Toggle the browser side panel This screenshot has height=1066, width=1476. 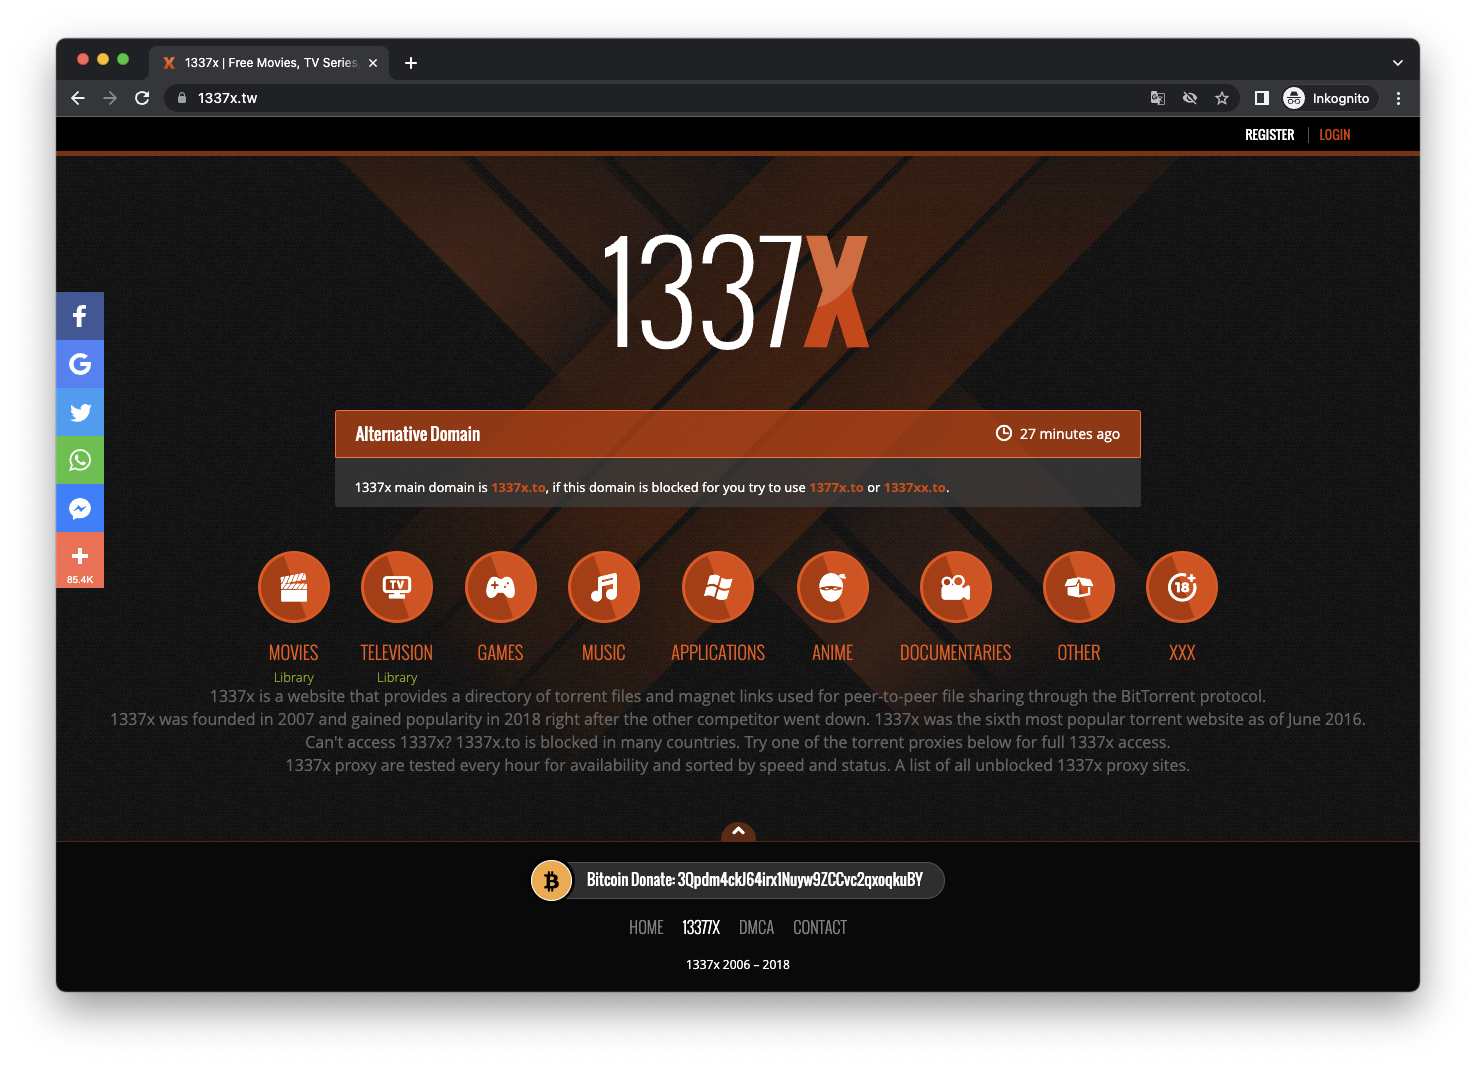(1262, 98)
